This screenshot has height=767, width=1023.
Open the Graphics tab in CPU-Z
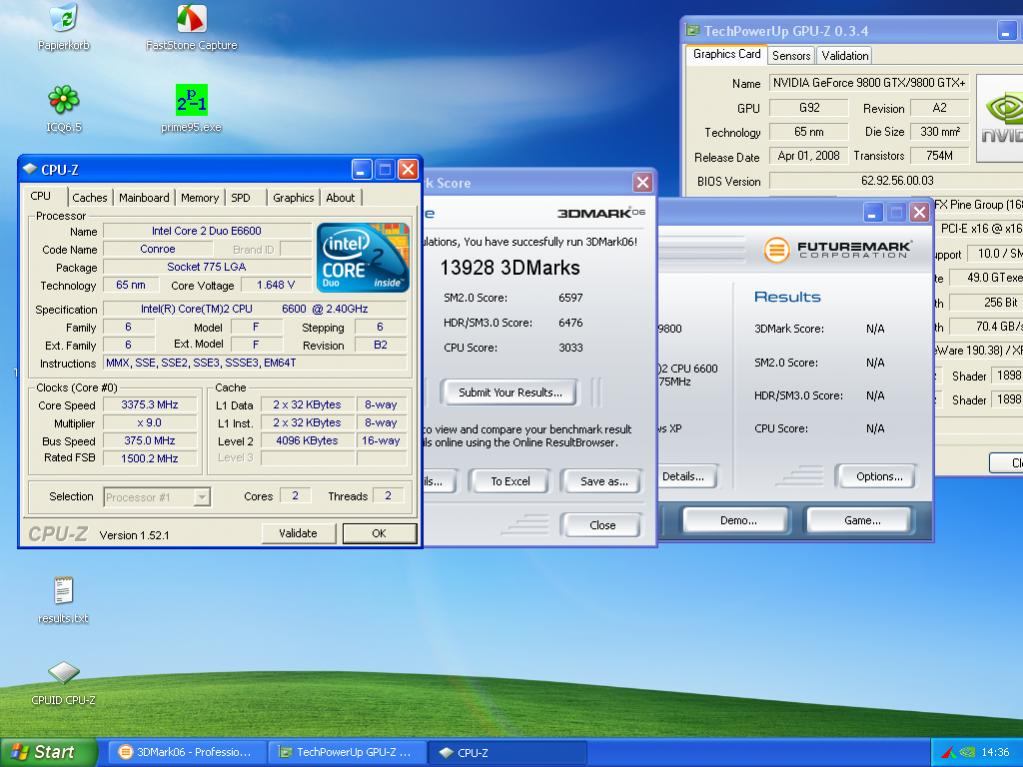click(x=293, y=198)
